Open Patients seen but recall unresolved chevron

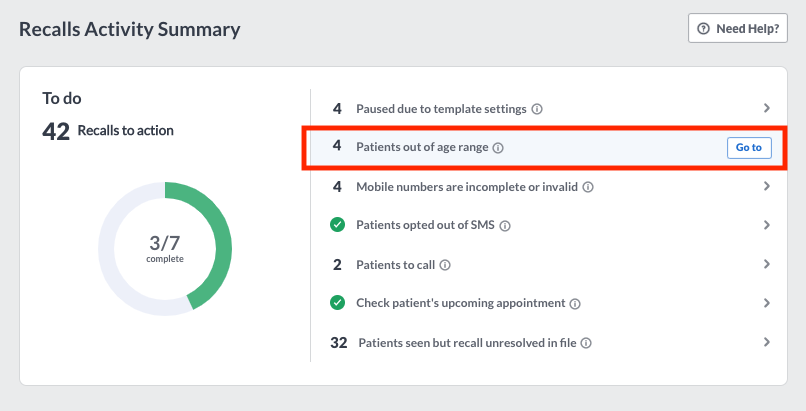766,342
